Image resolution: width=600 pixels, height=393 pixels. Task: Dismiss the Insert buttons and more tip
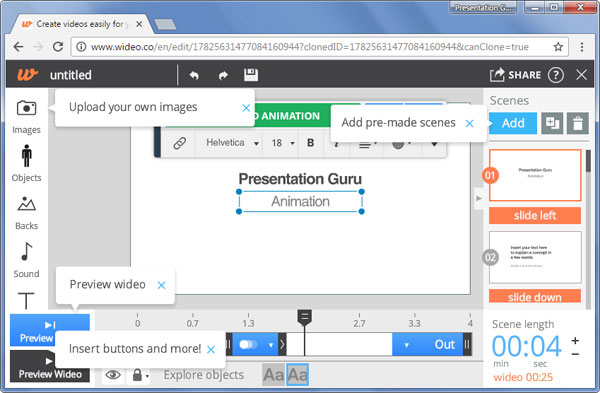tap(211, 349)
